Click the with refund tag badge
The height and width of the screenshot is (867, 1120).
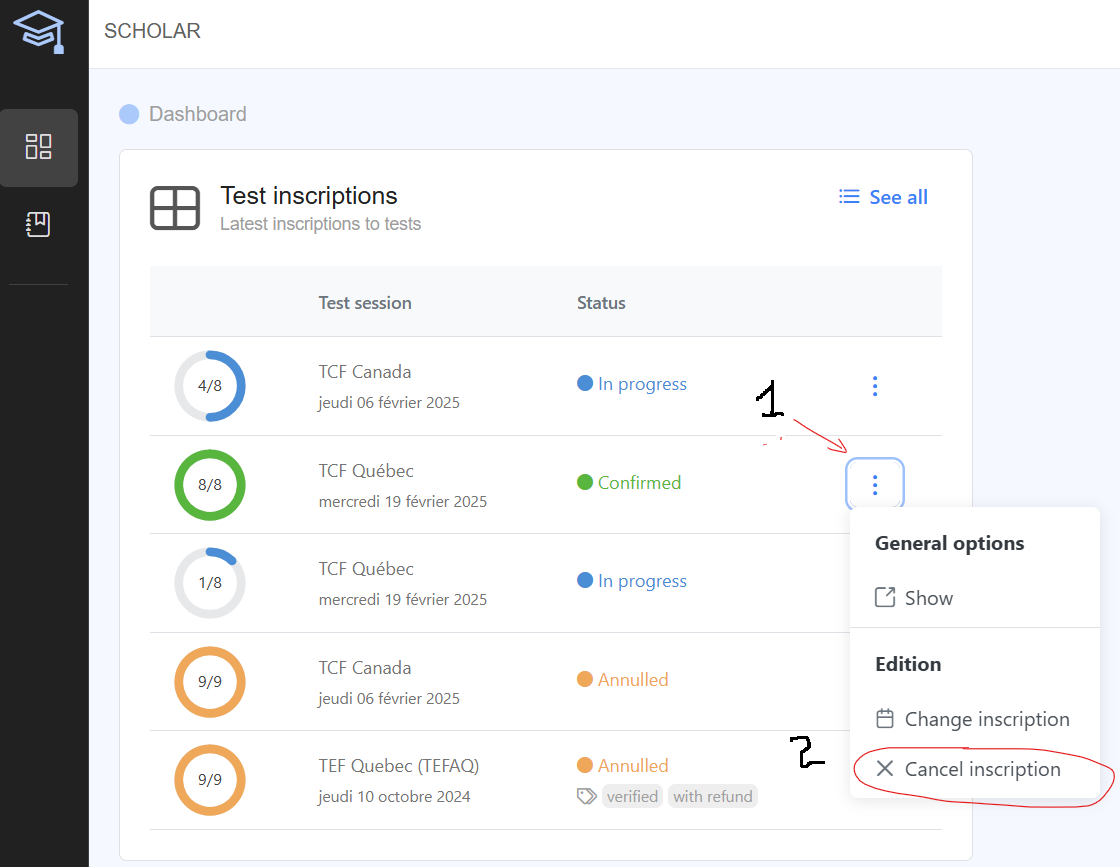(x=713, y=796)
